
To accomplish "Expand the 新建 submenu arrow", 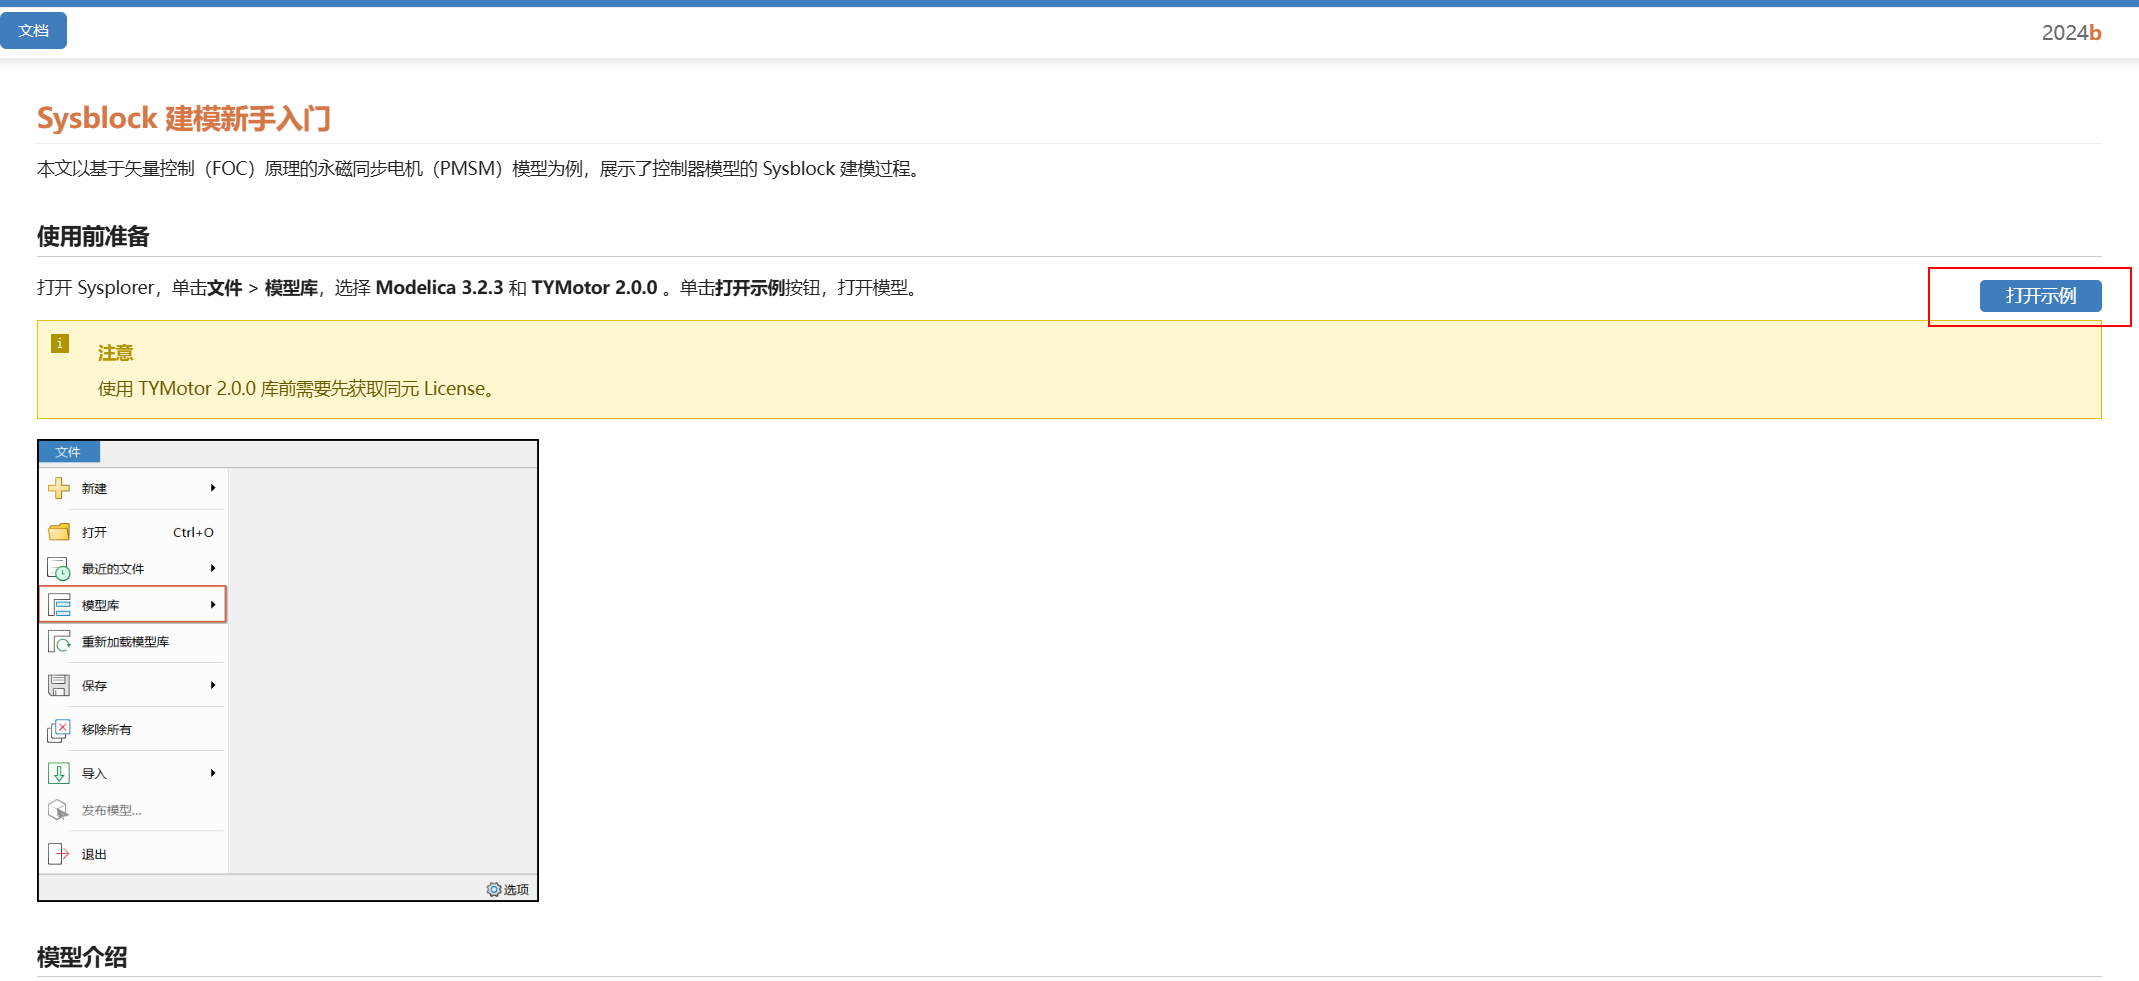I will [x=213, y=488].
